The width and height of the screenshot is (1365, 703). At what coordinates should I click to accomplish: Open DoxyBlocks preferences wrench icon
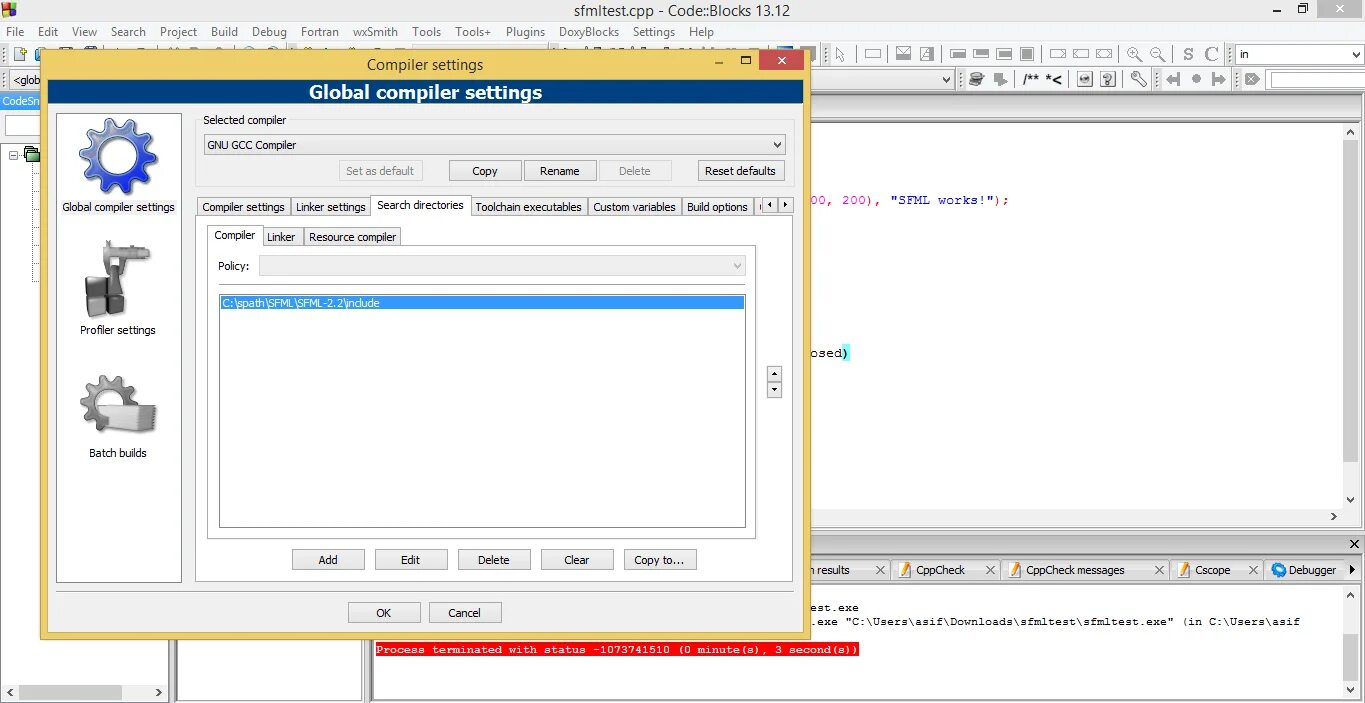(1139, 79)
